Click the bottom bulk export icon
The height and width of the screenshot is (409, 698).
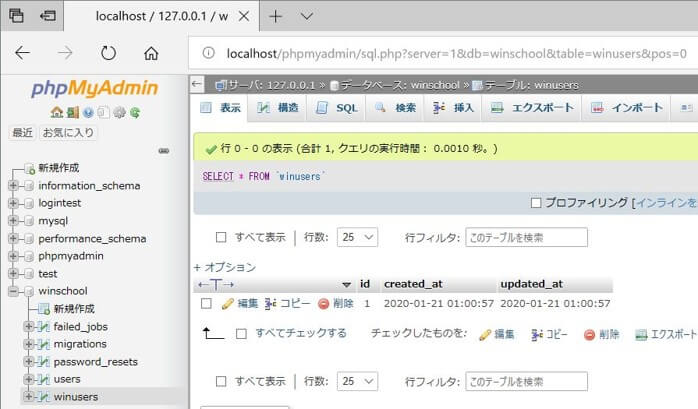tap(641, 335)
